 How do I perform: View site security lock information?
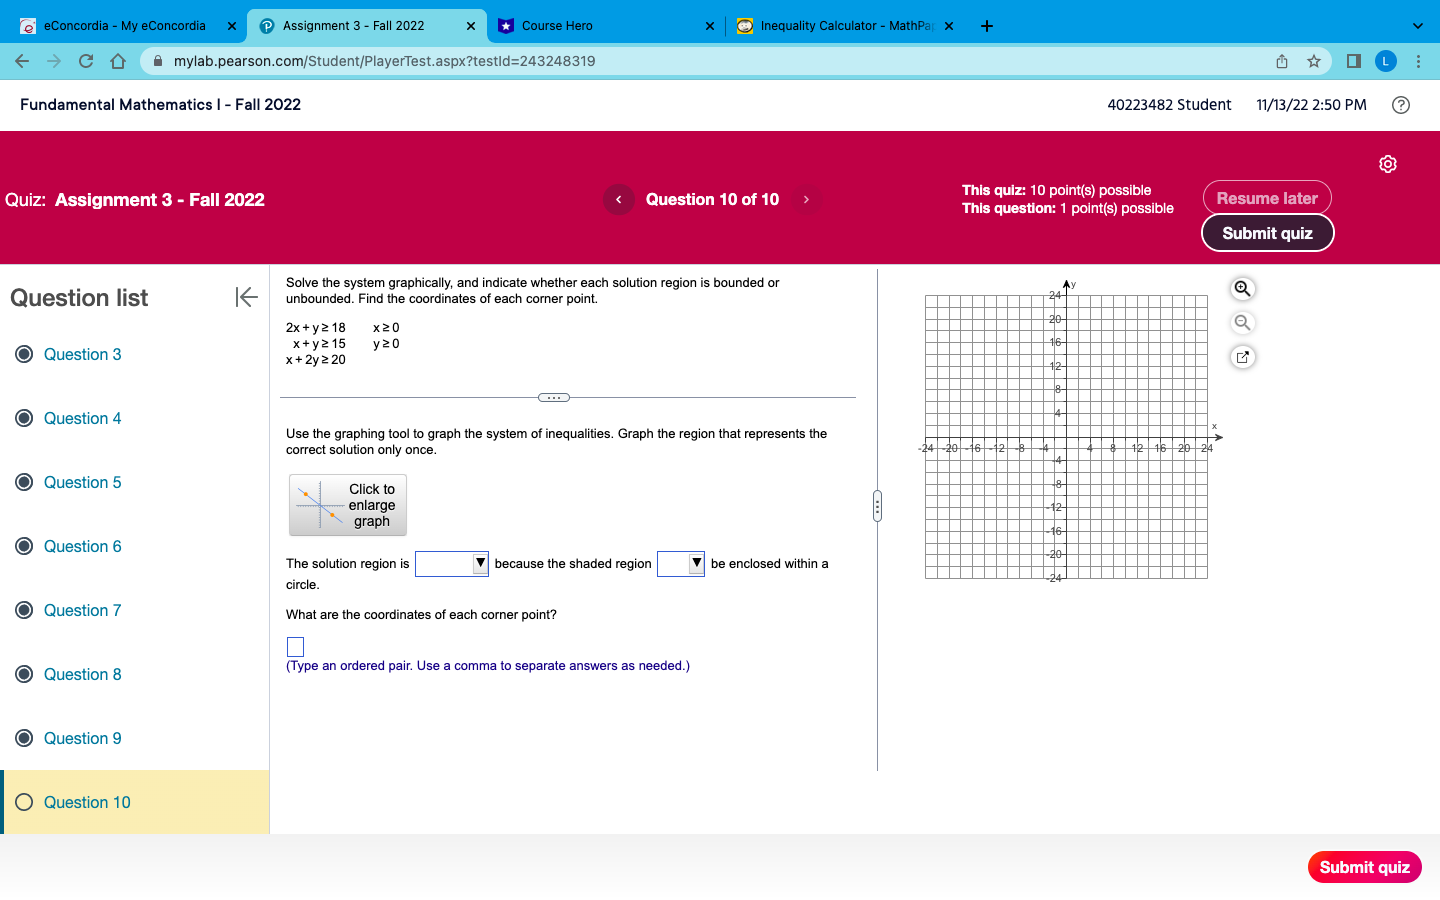(x=158, y=61)
